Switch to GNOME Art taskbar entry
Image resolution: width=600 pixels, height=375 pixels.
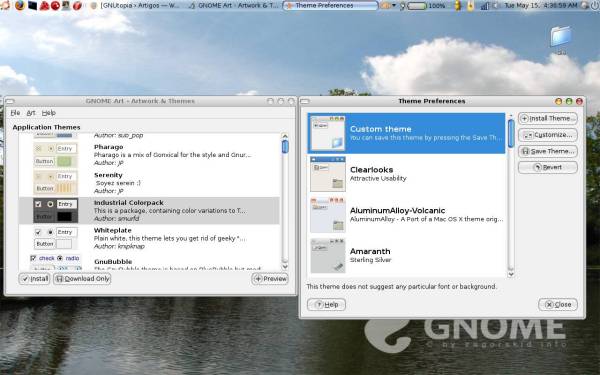click(x=234, y=6)
